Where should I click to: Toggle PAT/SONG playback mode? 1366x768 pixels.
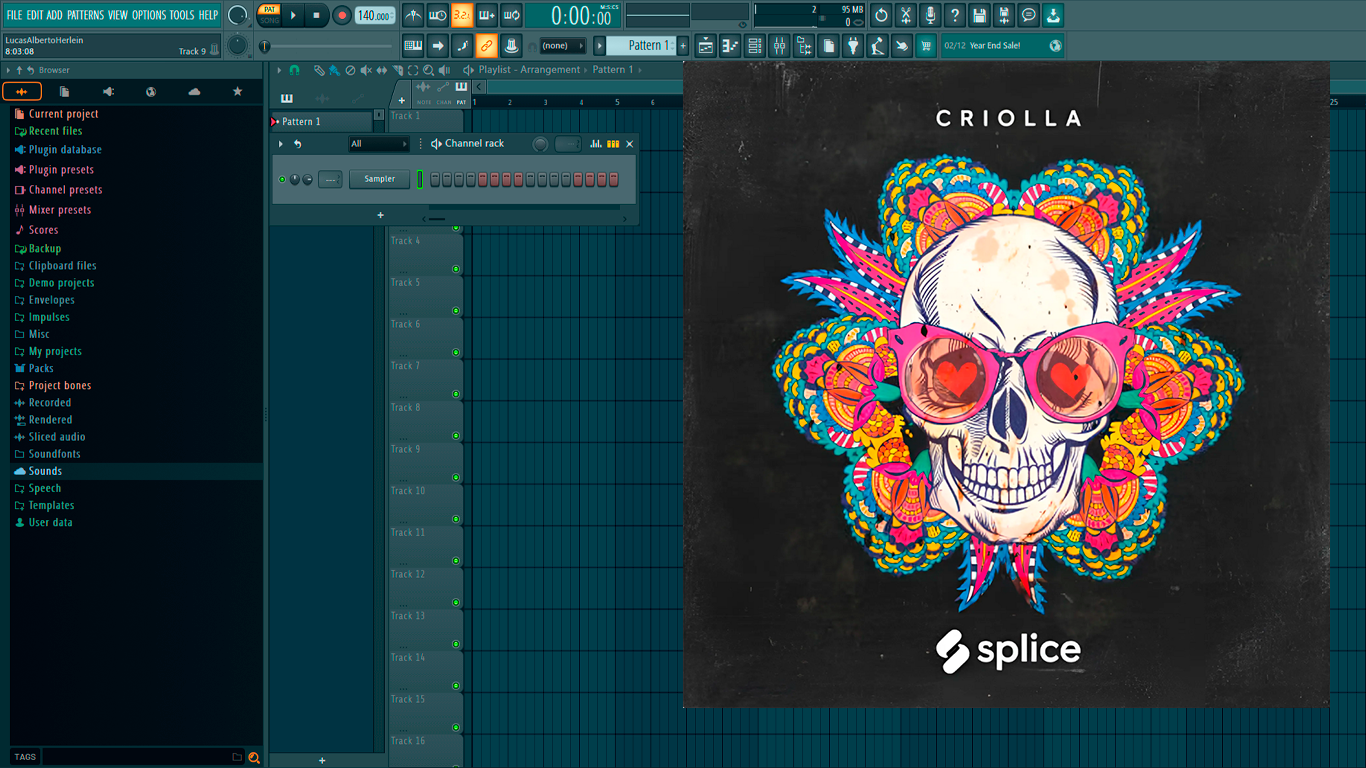(x=269, y=15)
